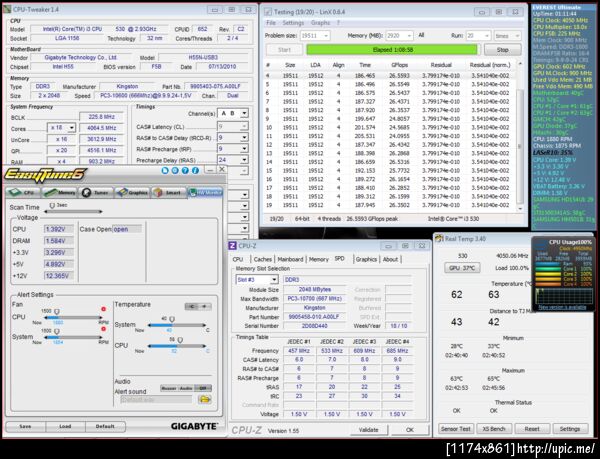
Task: Select the CPU-Z CPU tab
Action: [x=238, y=259]
